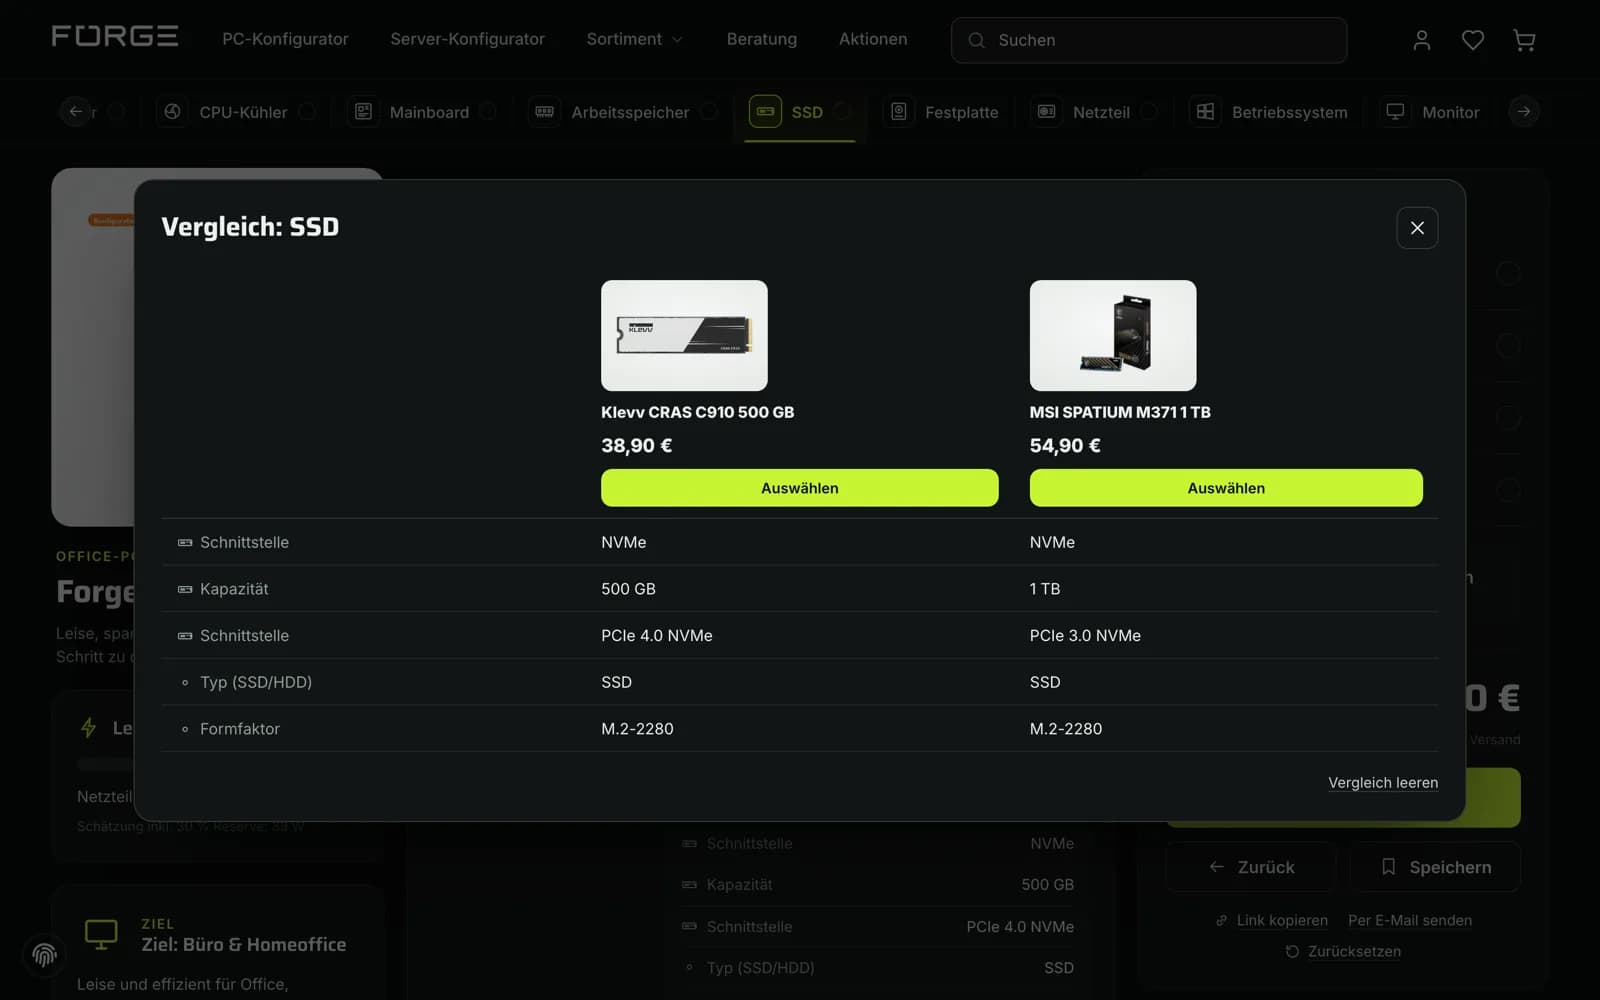Image resolution: width=1600 pixels, height=1000 pixels.
Task: Click the Kapazität row label
Action: tap(234, 589)
